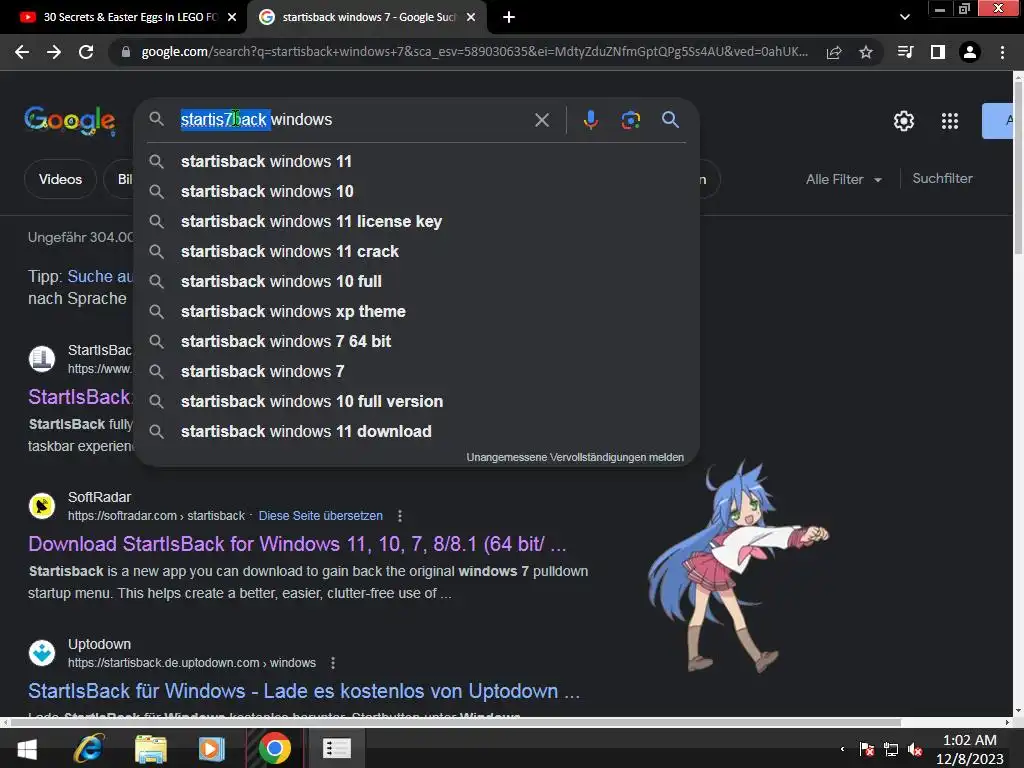This screenshot has width=1024, height=768.
Task: Share this page from the address bar
Action: [x=833, y=53]
